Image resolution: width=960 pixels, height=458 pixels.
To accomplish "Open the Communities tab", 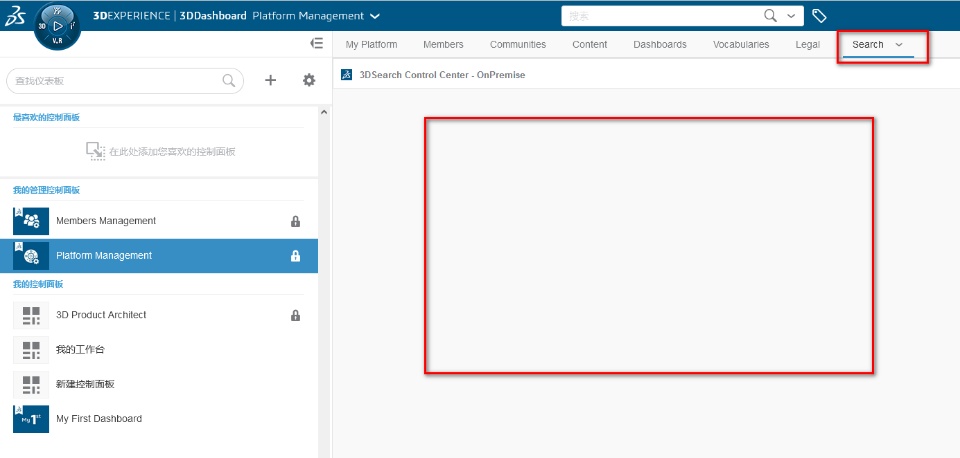I will [518, 45].
